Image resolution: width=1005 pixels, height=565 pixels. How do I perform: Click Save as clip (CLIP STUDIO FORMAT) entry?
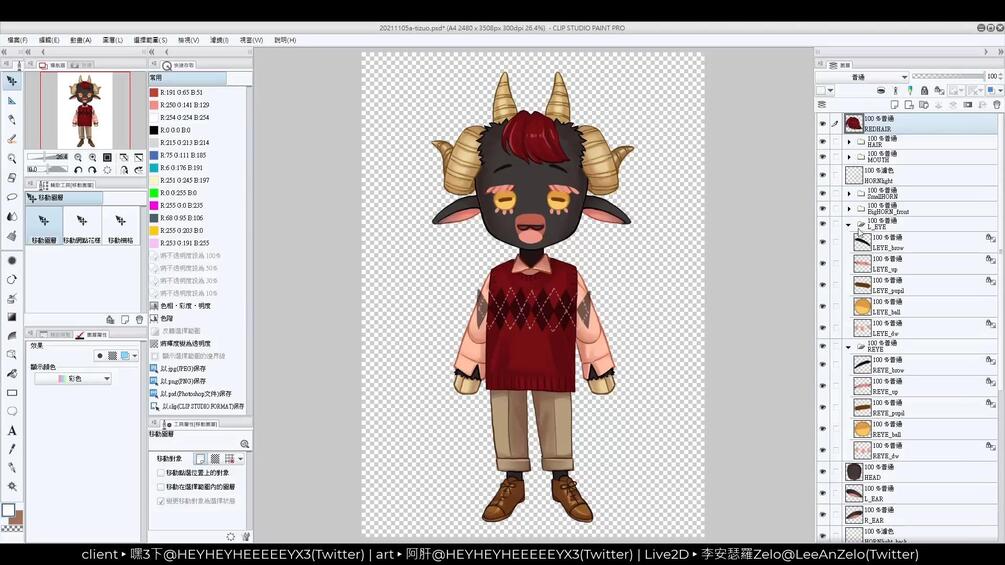pos(197,406)
